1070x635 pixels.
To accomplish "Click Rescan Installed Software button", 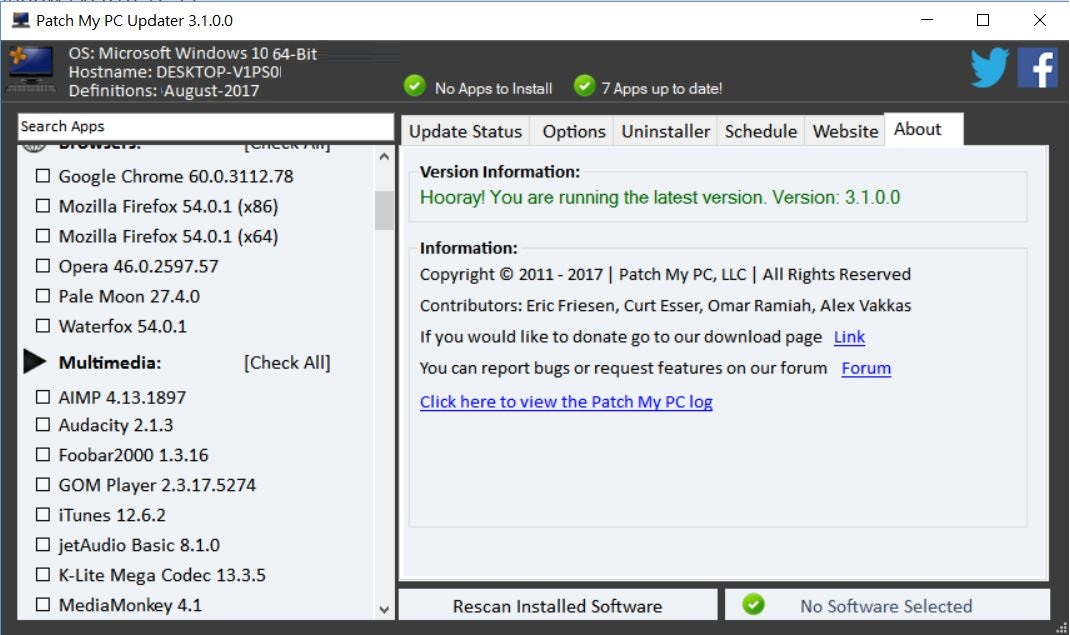I will coord(558,605).
